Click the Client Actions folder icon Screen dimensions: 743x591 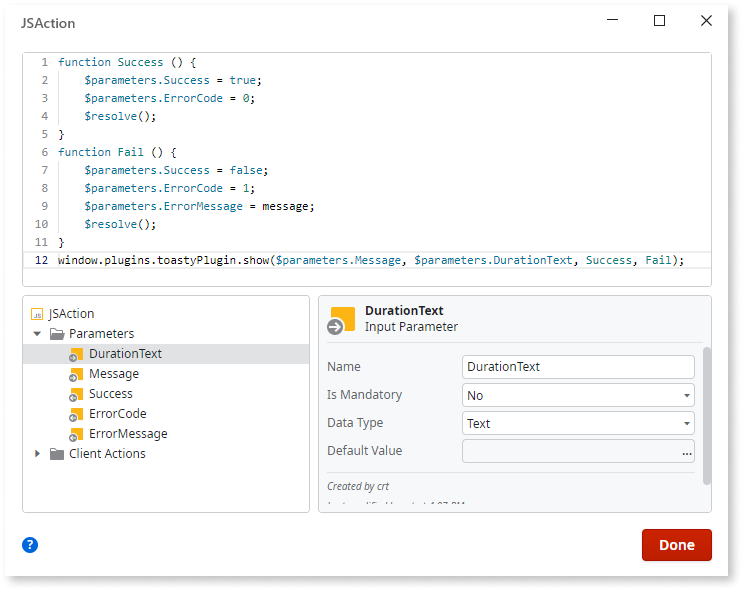(56, 454)
